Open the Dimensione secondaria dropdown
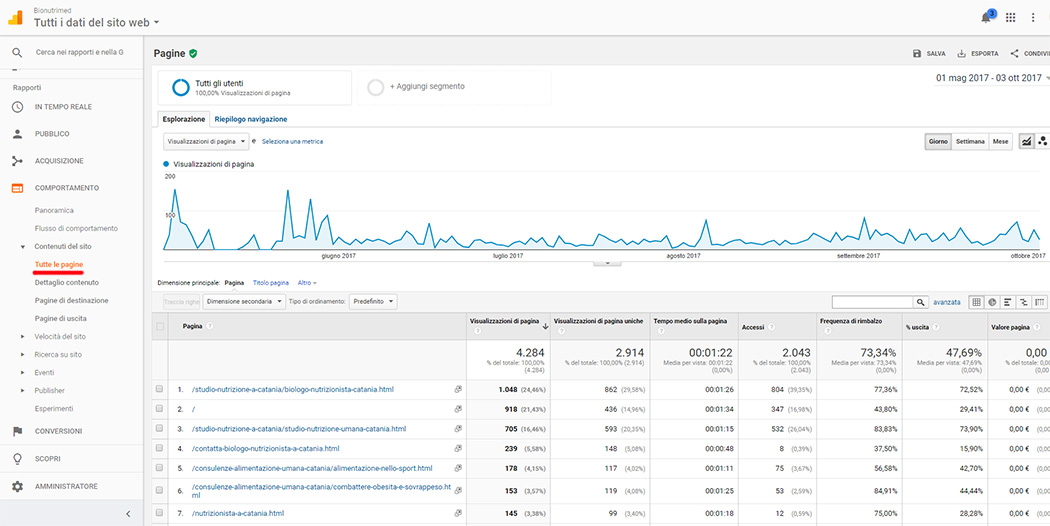The width and height of the screenshot is (1050, 526). (x=244, y=302)
